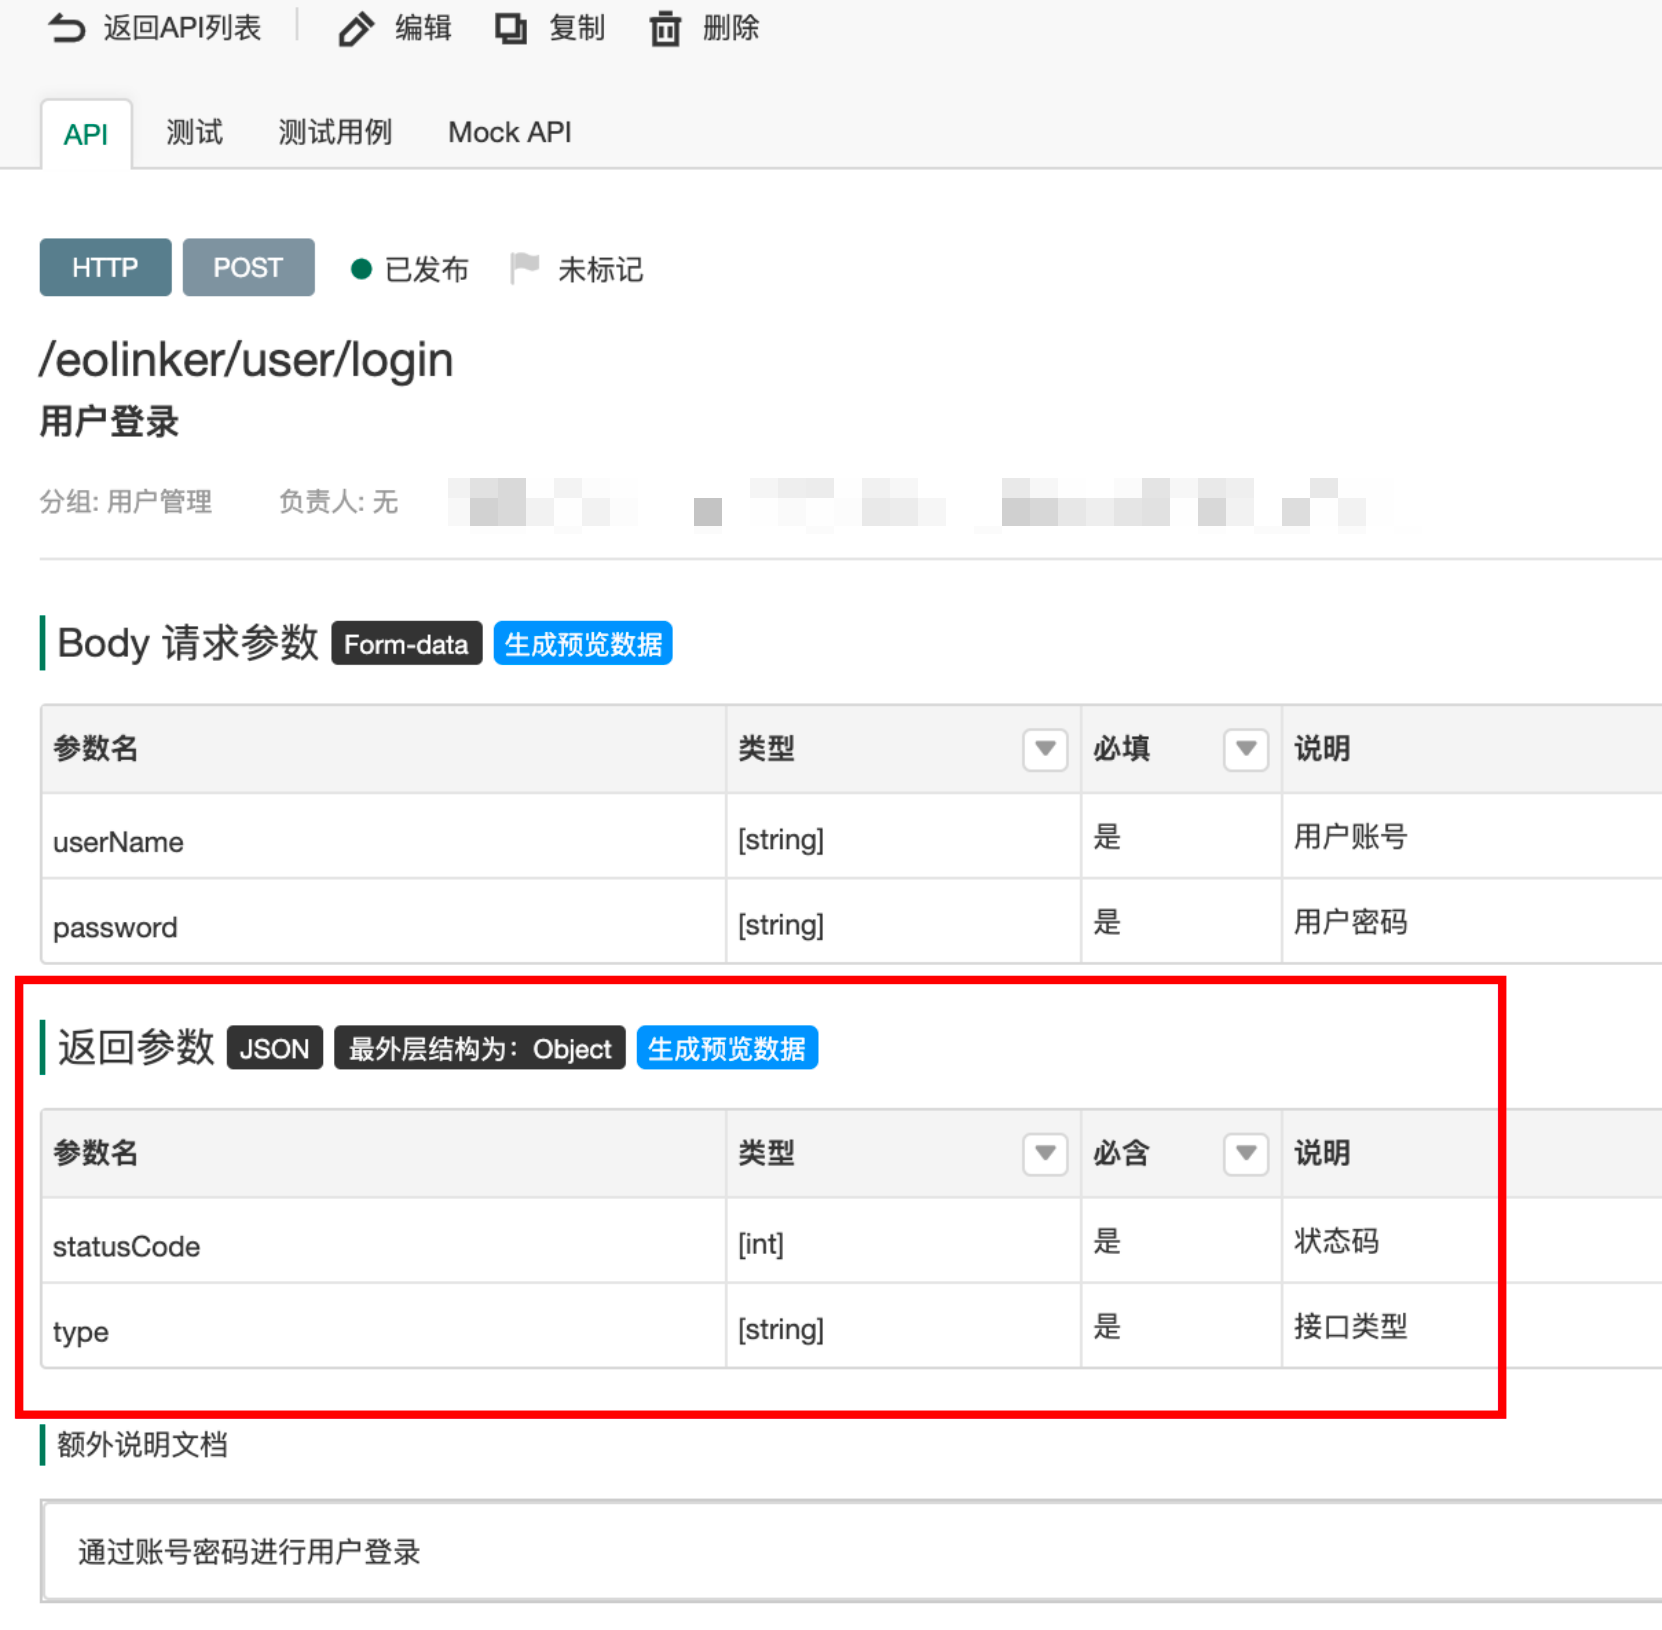
Task: Click the 复制 label
Action: point(577,28)
